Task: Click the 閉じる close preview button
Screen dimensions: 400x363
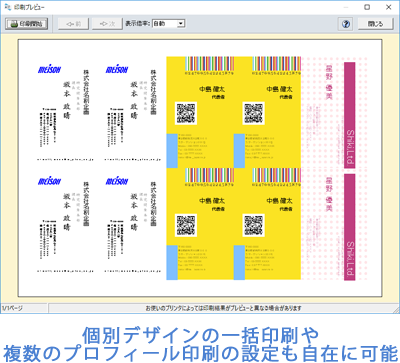Action: coord(376,24)
